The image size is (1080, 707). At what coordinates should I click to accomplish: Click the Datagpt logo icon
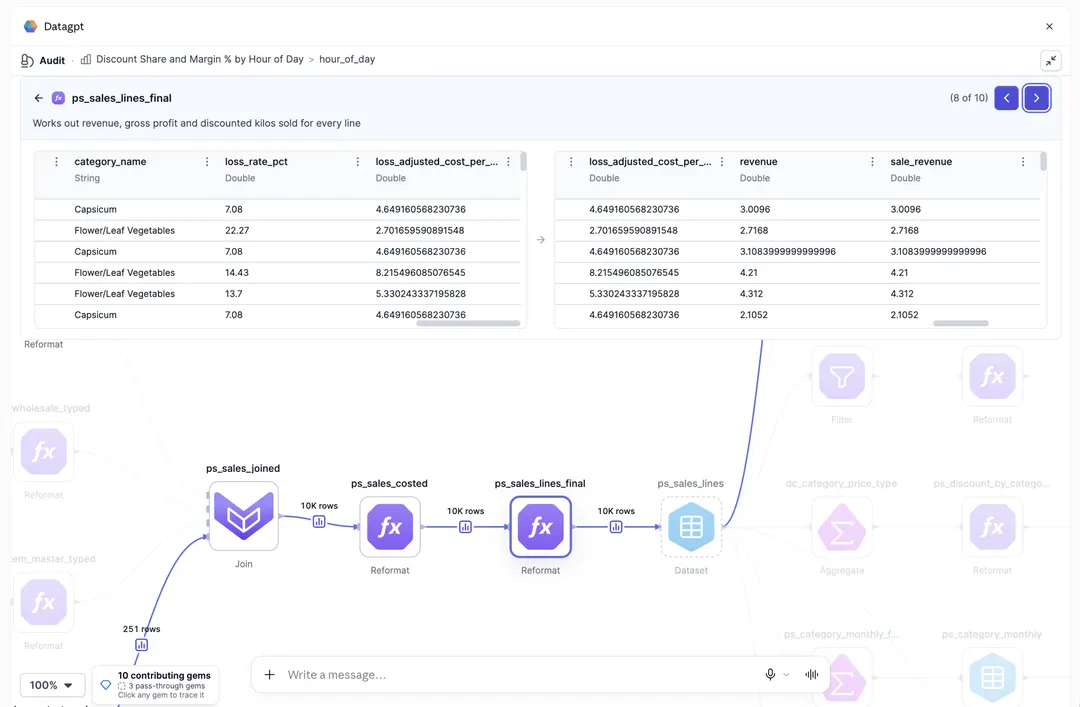[x=30, y=26]
